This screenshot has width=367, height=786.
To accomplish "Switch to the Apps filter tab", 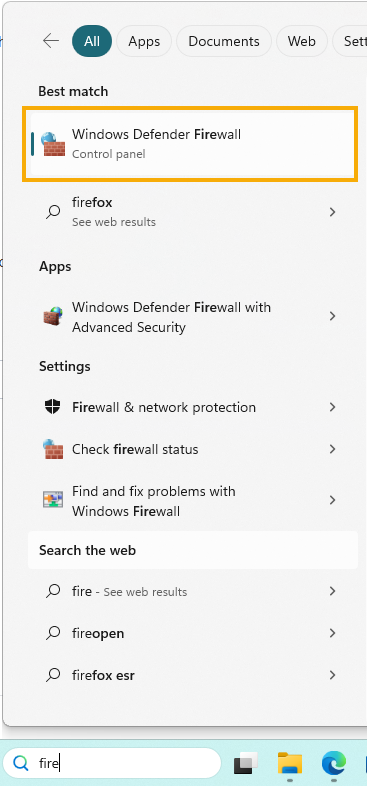I will [x=144, y=41].
